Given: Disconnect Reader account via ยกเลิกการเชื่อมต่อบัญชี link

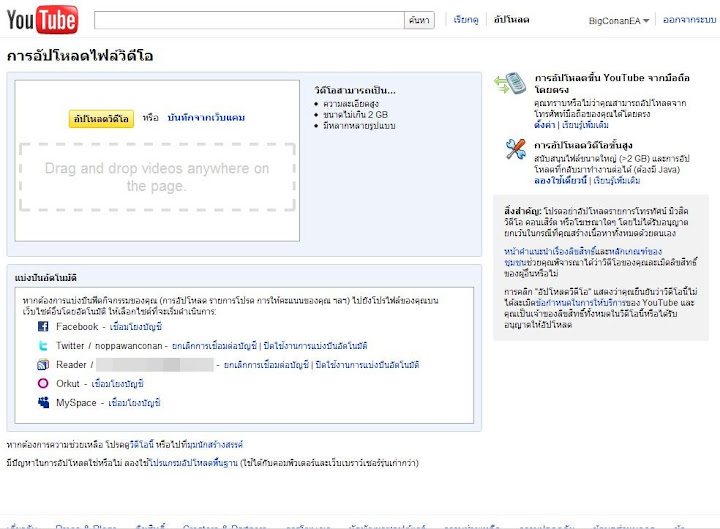Looking at the screenshot, I should click(x=266, y=365).
